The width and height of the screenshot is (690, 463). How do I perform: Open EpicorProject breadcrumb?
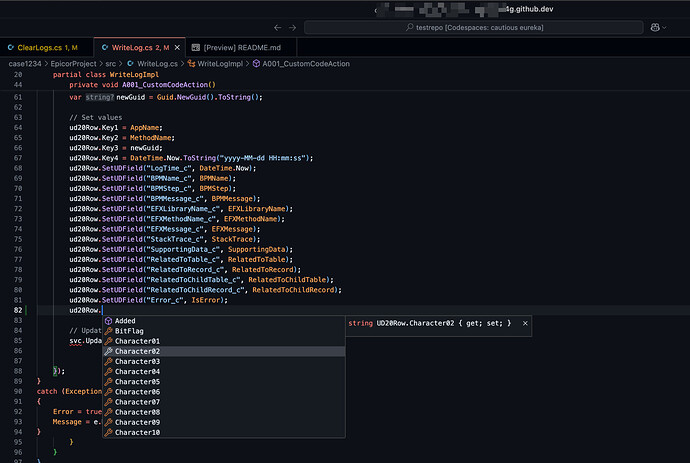(x=73, y=64)
